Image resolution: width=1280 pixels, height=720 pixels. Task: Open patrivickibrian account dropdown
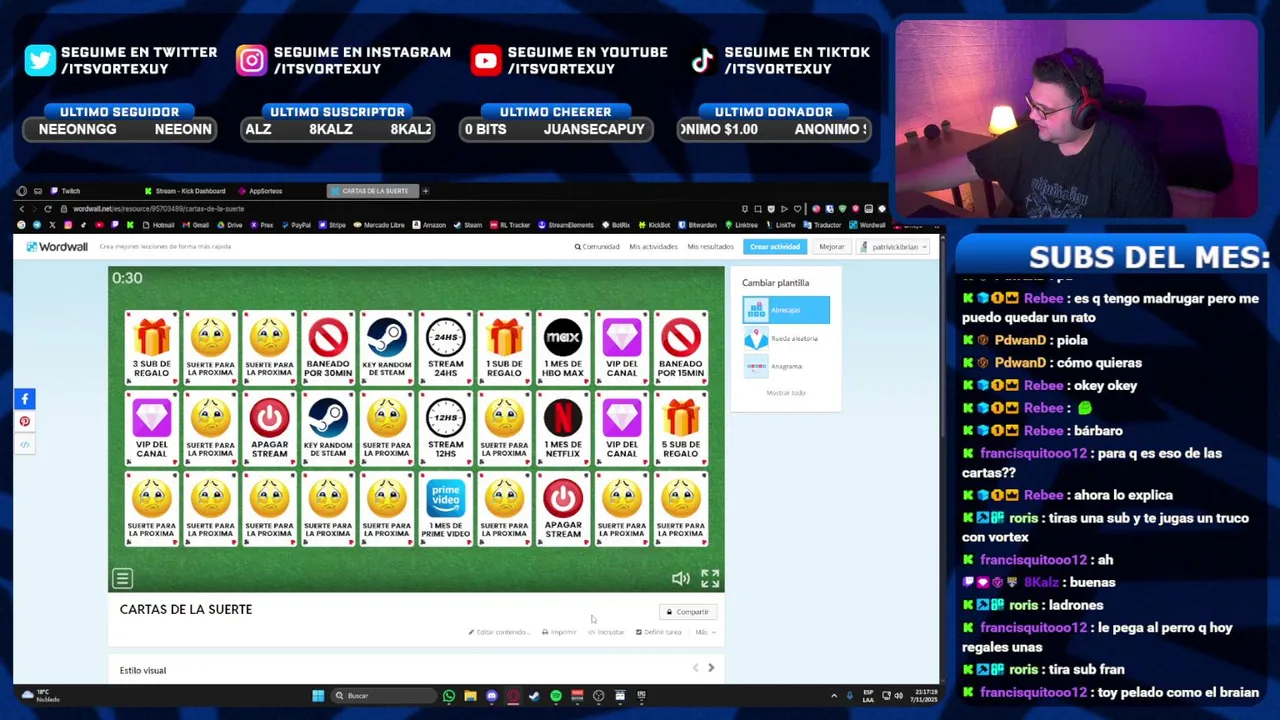pos(894,247)
